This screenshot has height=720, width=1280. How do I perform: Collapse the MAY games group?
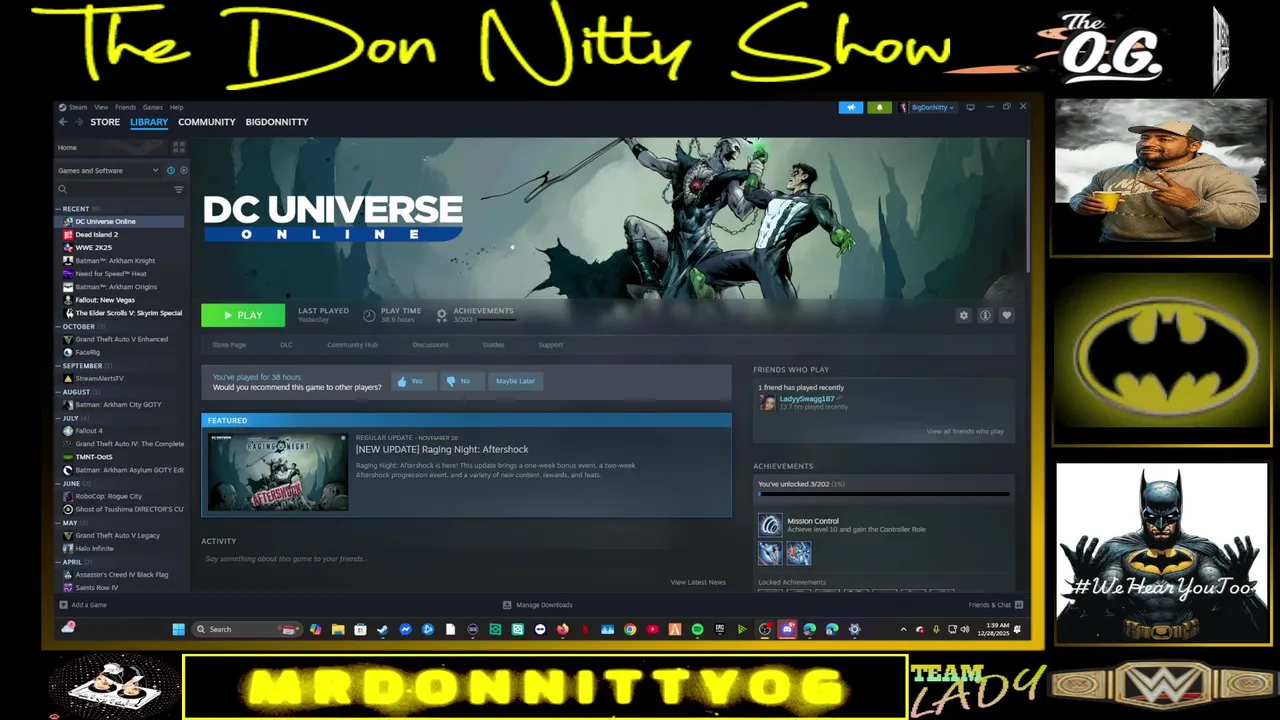pyautogui.click(x=58, y=522)
